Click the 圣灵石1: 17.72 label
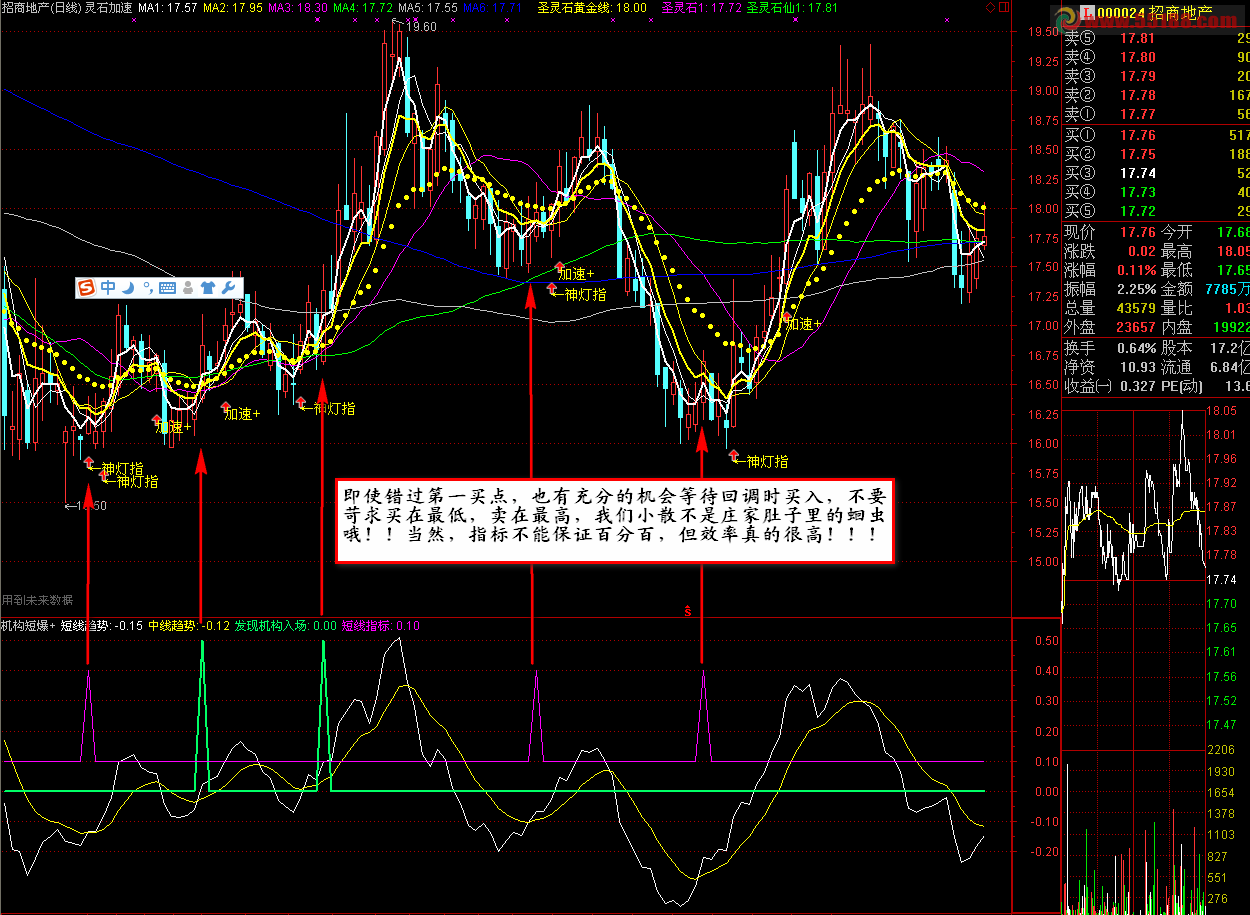Screen dimensions: 1250x915 click(702, 7)
